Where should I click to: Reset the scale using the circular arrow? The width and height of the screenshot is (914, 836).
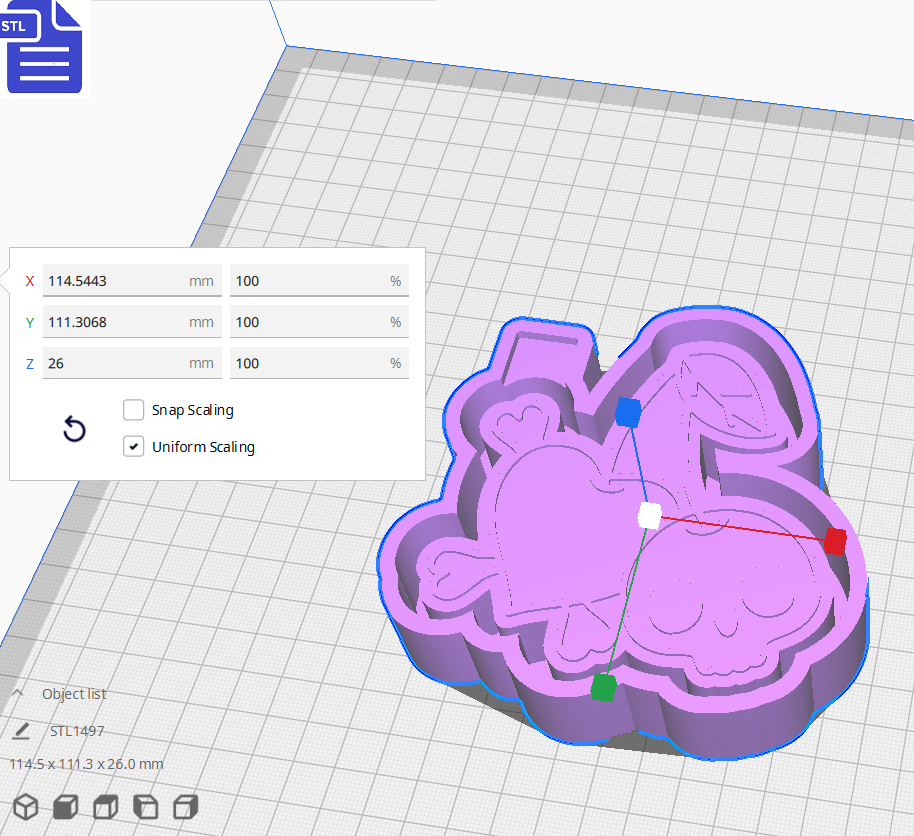pos(74,430)
